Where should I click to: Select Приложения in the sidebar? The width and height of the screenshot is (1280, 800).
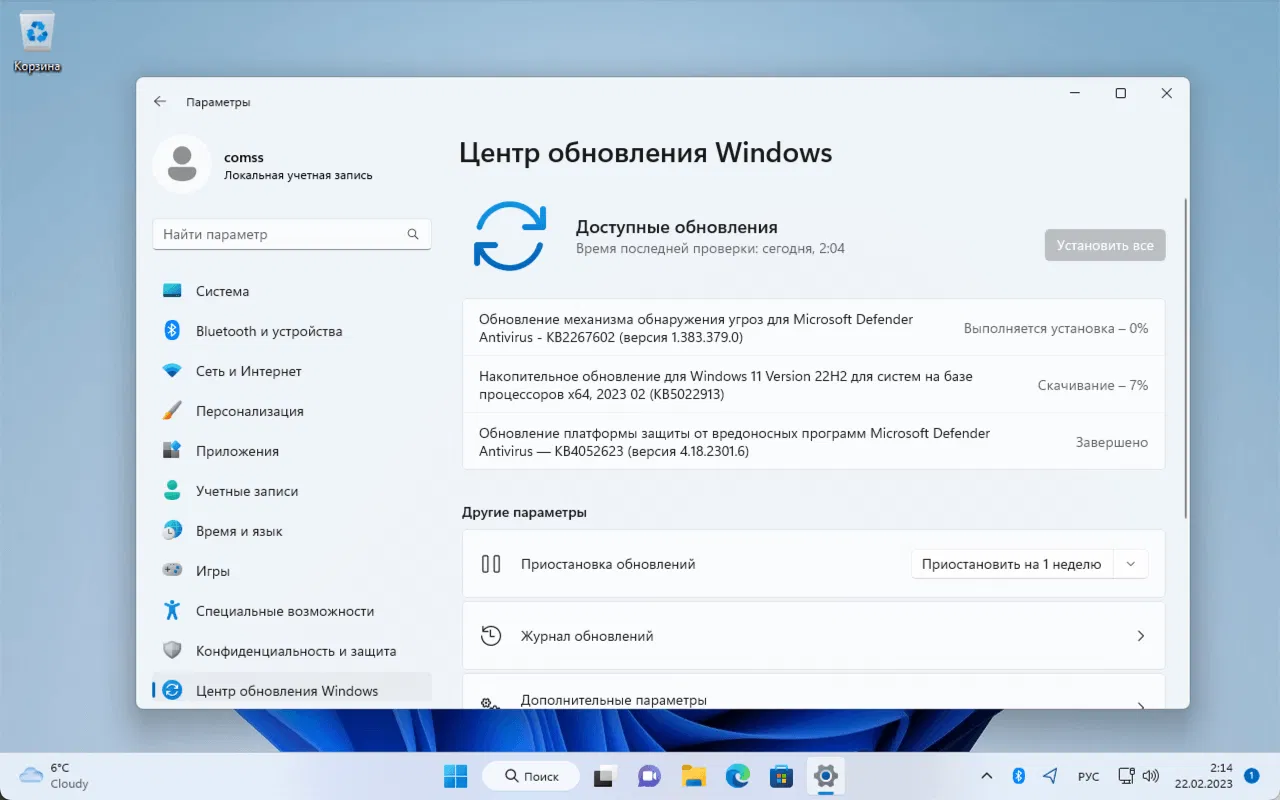[x=292, y=451]
